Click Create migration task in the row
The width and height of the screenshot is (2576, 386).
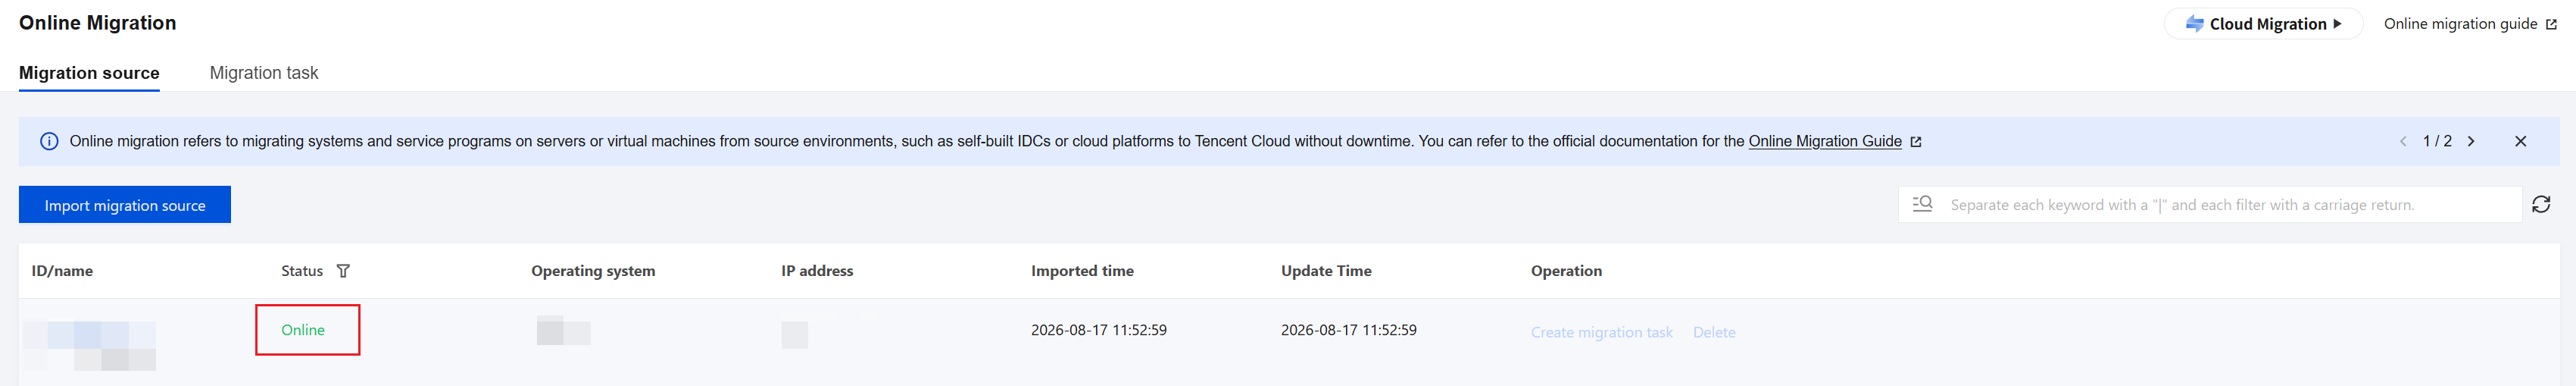1601,333
